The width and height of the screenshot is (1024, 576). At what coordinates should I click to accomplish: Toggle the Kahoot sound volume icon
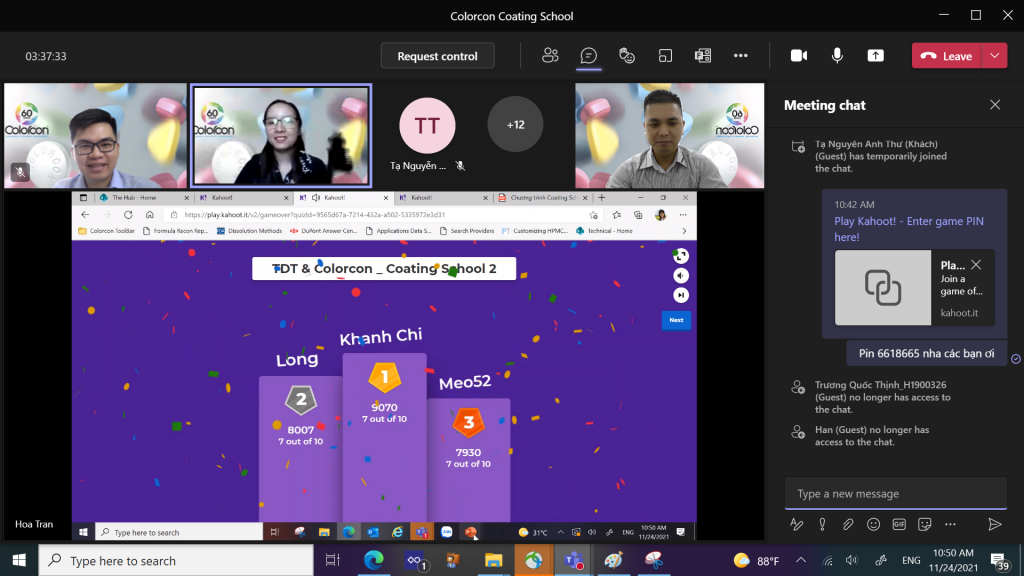coord(680,276)
